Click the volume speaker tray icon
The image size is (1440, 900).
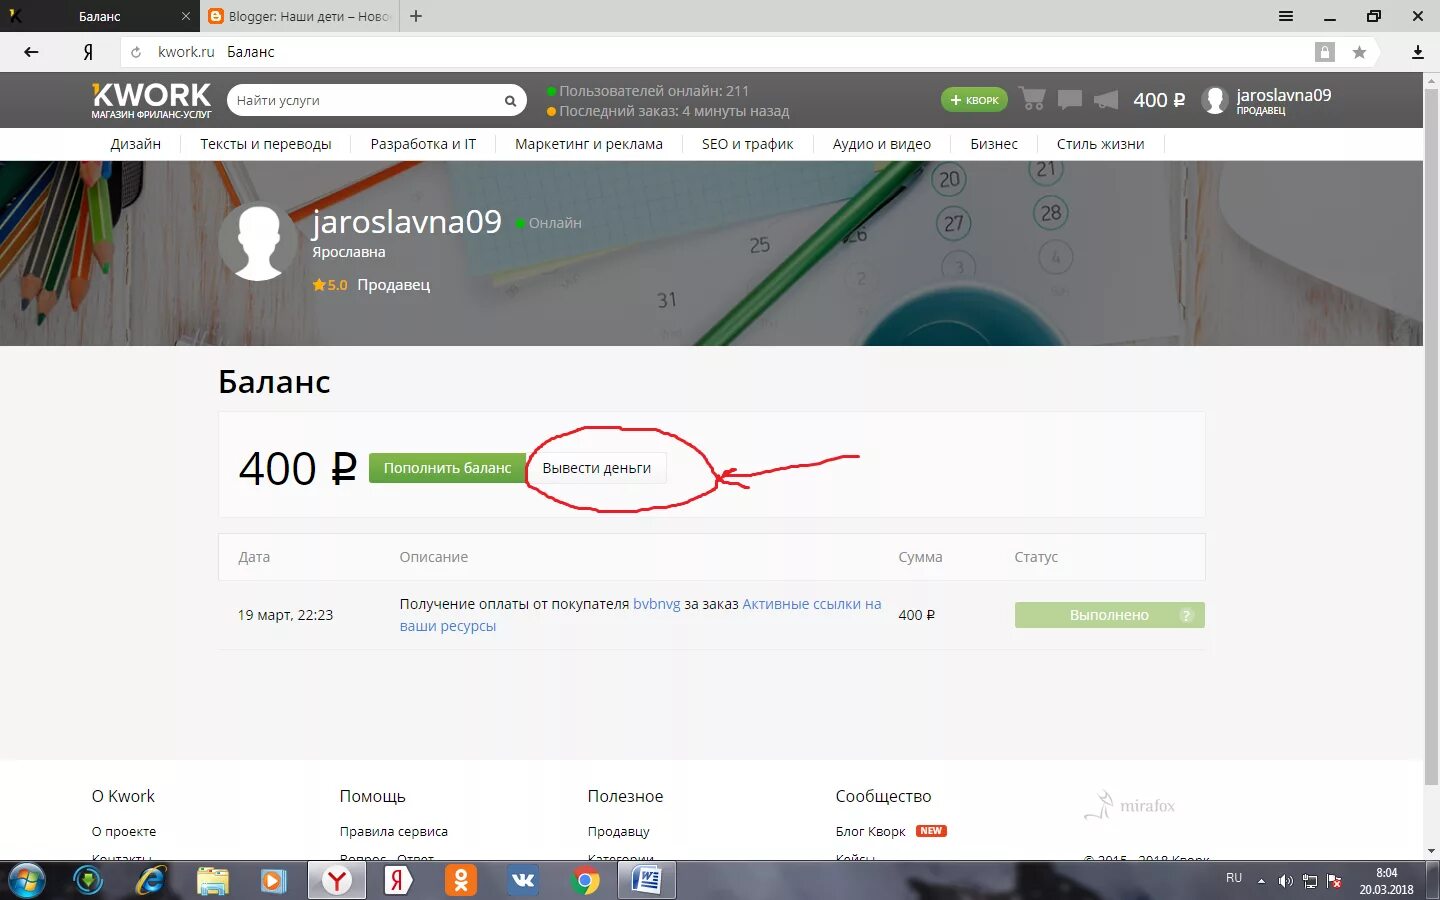coord(1285,881)
